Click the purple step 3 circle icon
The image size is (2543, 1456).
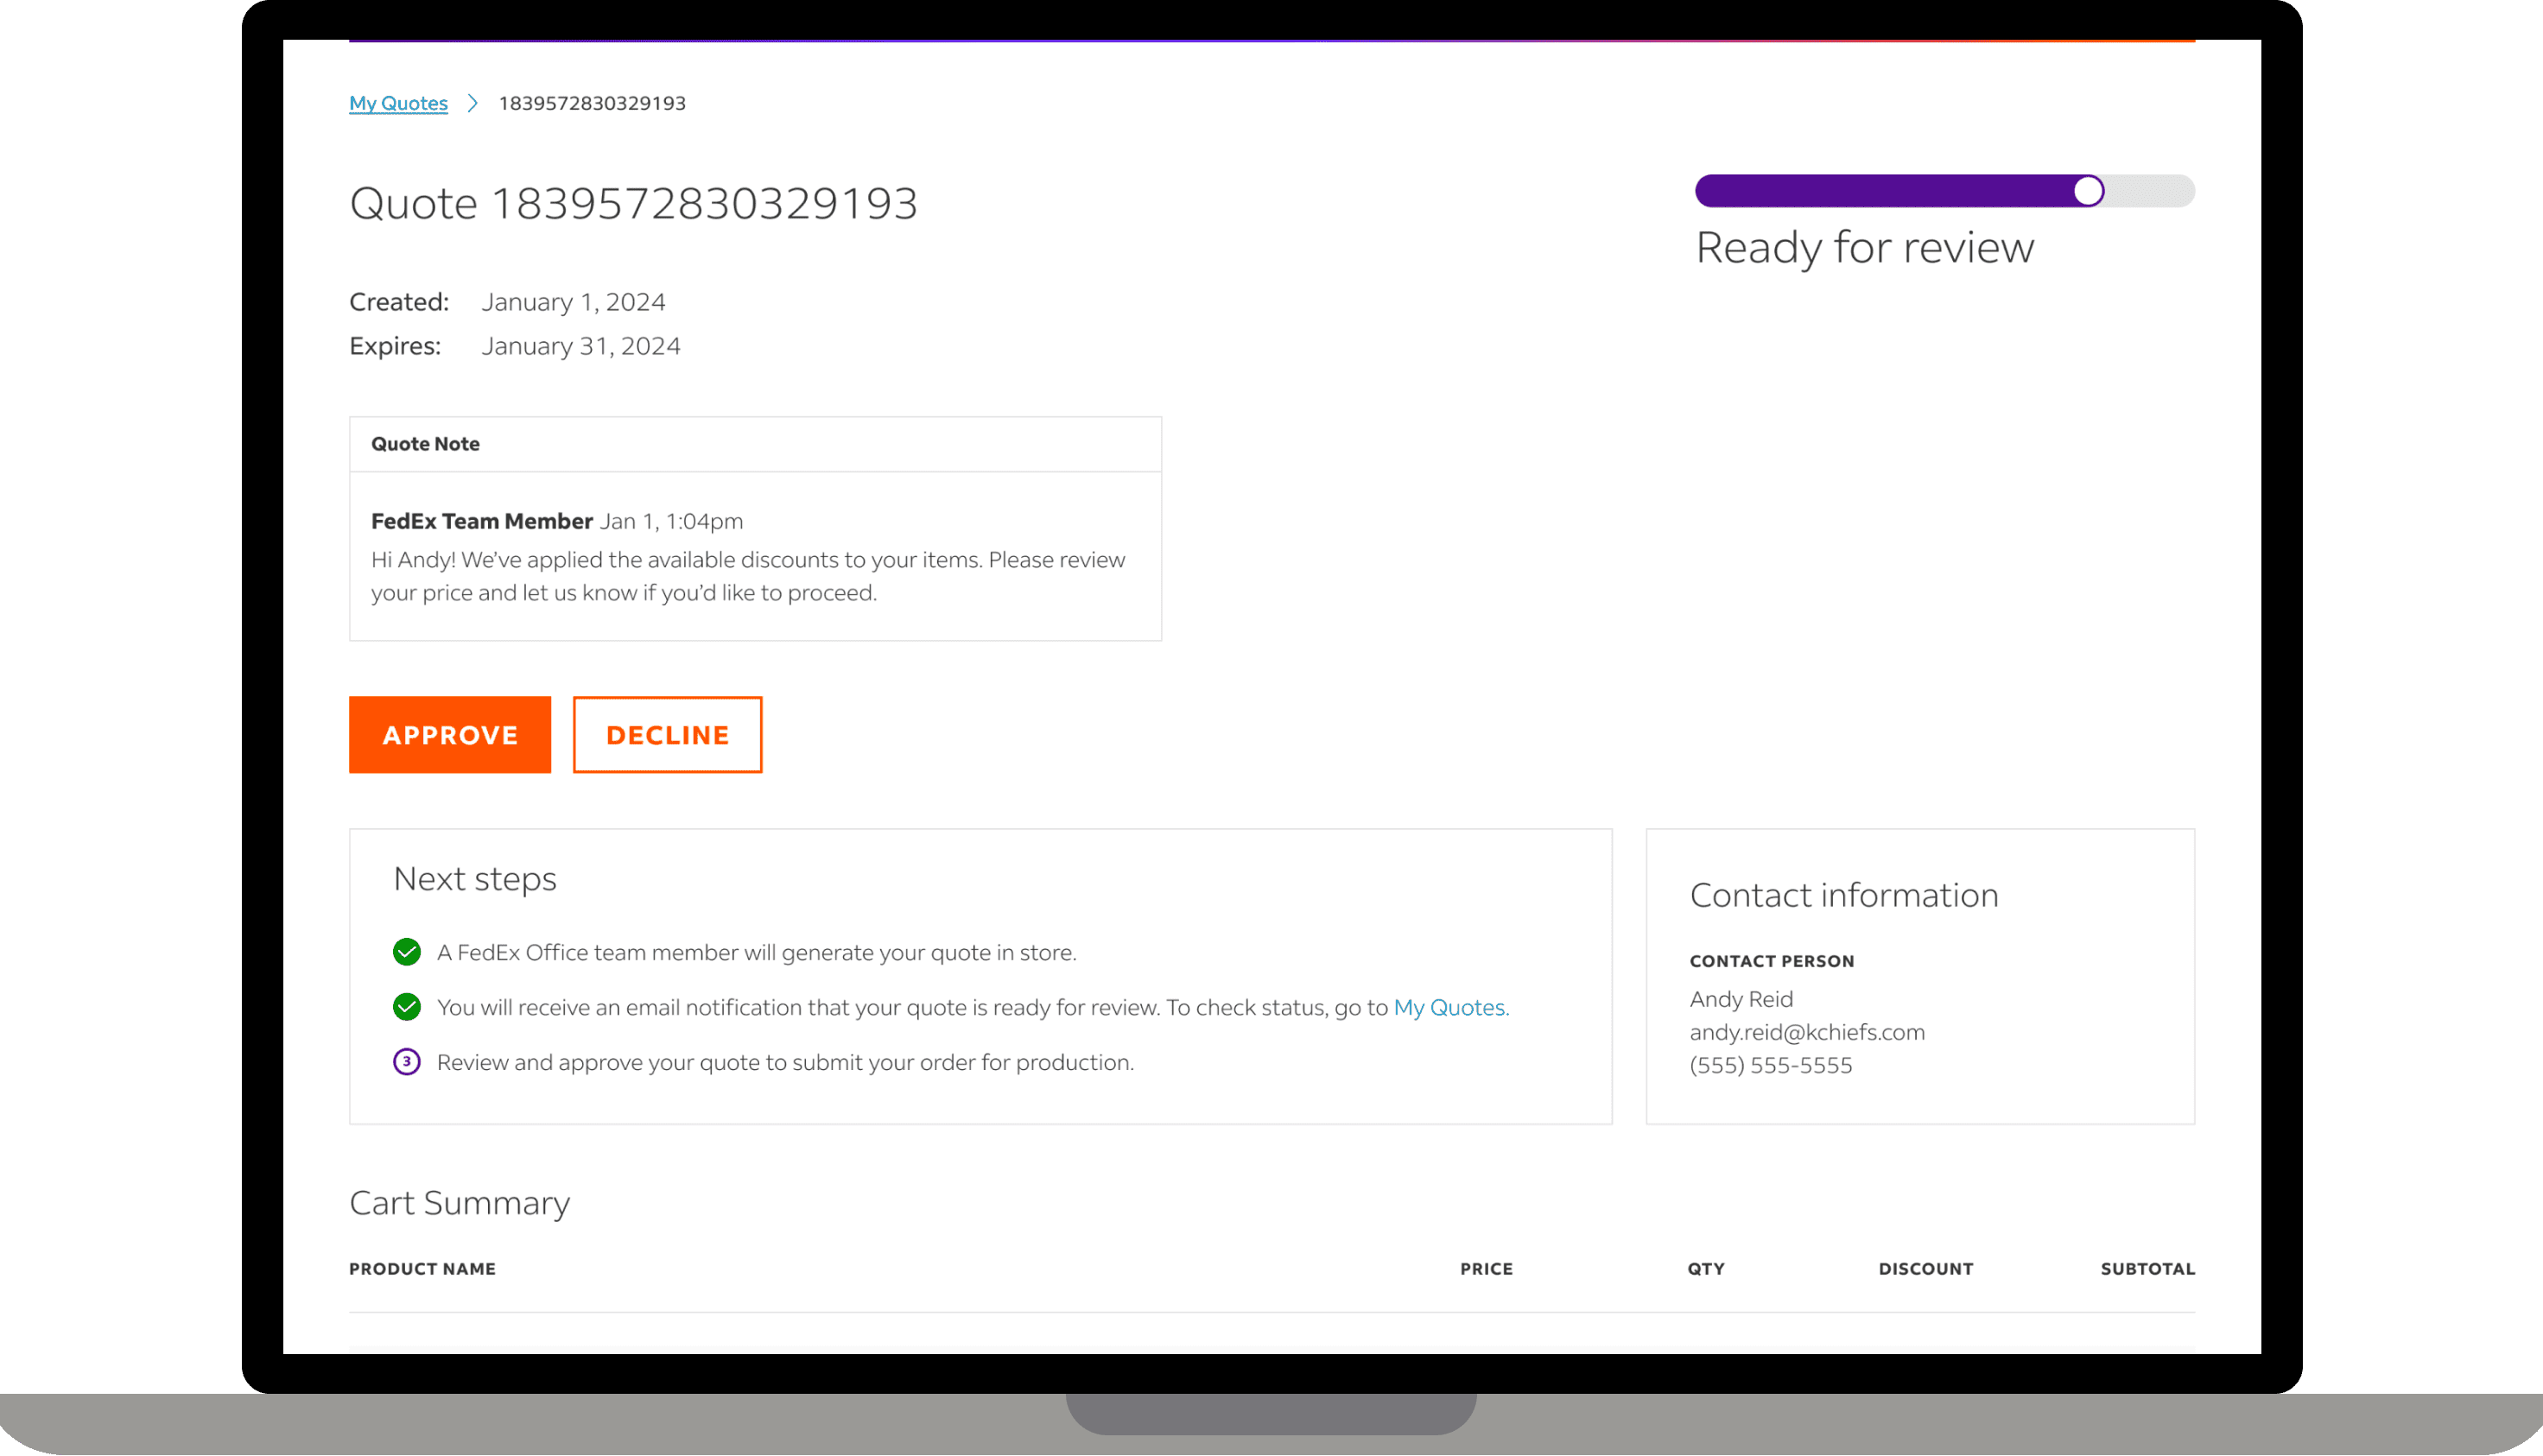coord(406,1062)
